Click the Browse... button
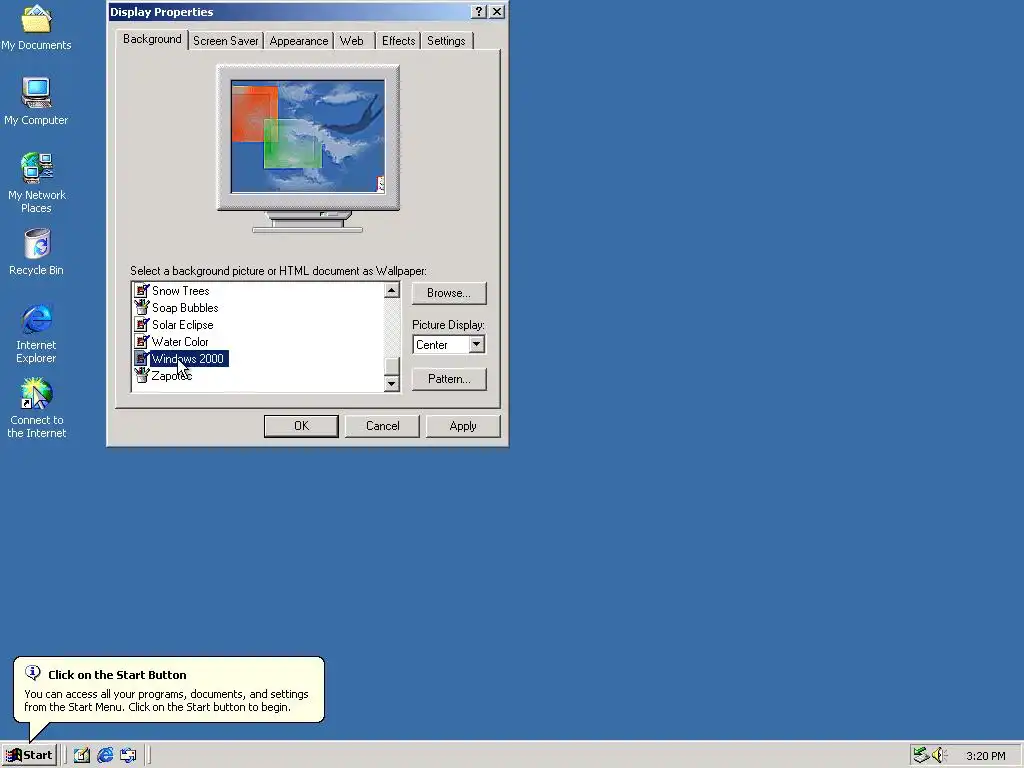Image resolution: width=1024 pixels, height=768 pixels. [449, 293]
